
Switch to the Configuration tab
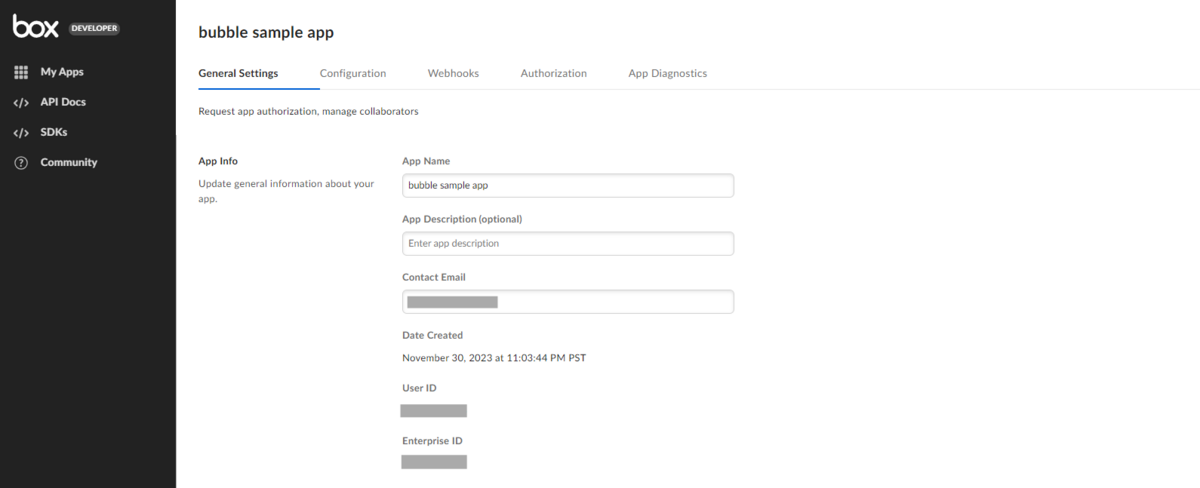(353, 73)
